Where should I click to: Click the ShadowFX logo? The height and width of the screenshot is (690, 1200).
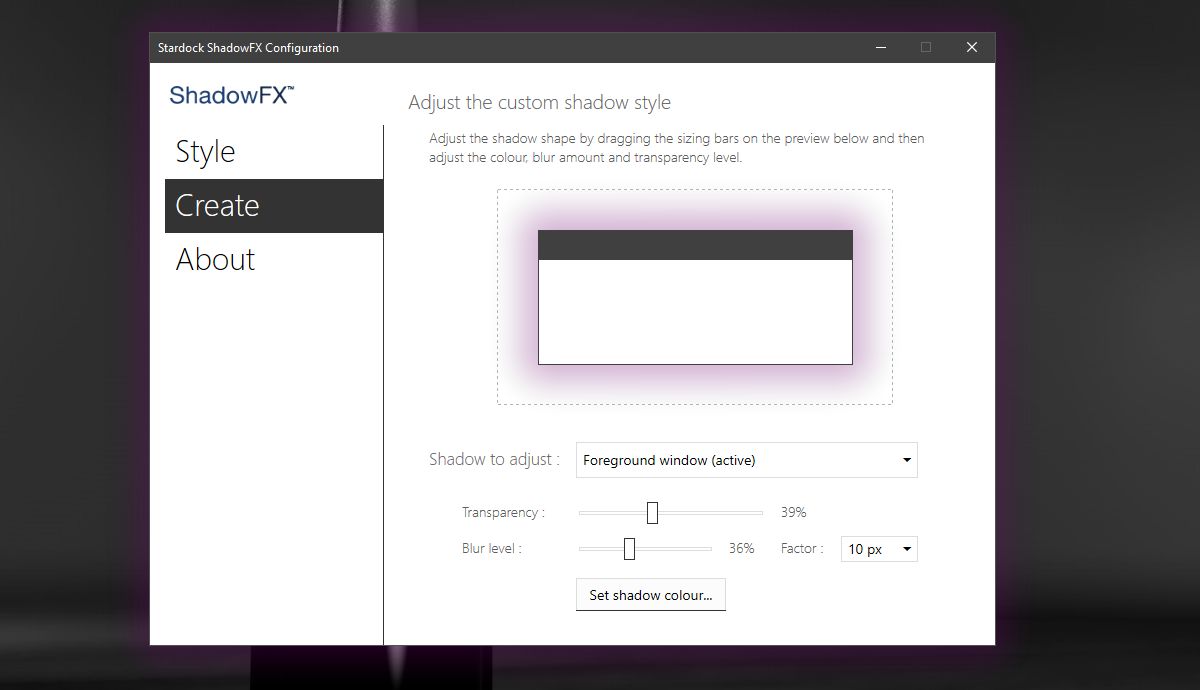coord(232,95)
